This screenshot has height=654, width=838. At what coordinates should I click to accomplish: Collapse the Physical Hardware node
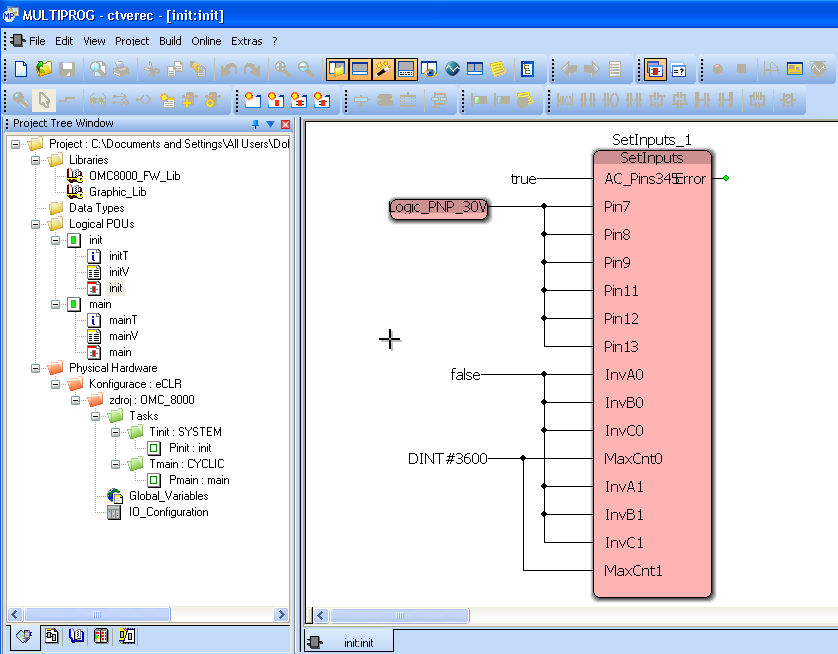(35, 368)
